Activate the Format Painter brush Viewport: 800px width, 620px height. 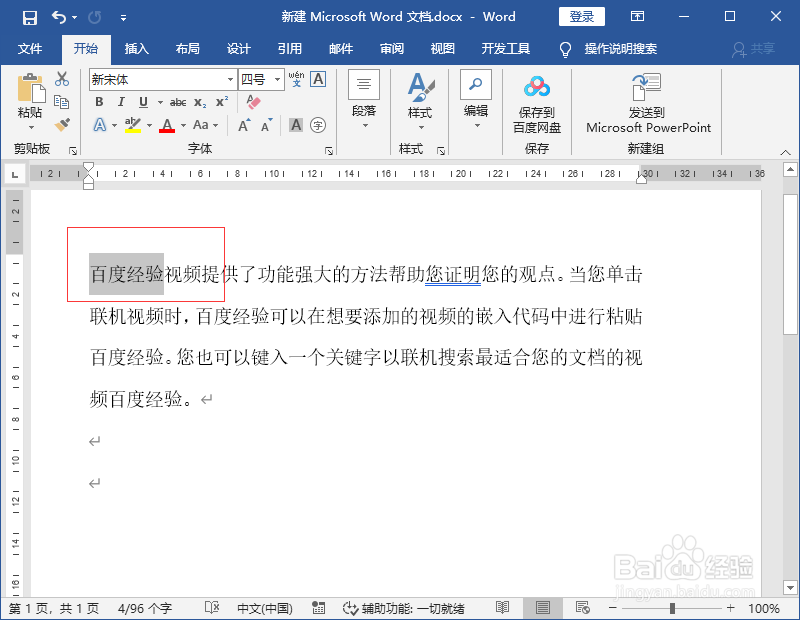(62, 125)
